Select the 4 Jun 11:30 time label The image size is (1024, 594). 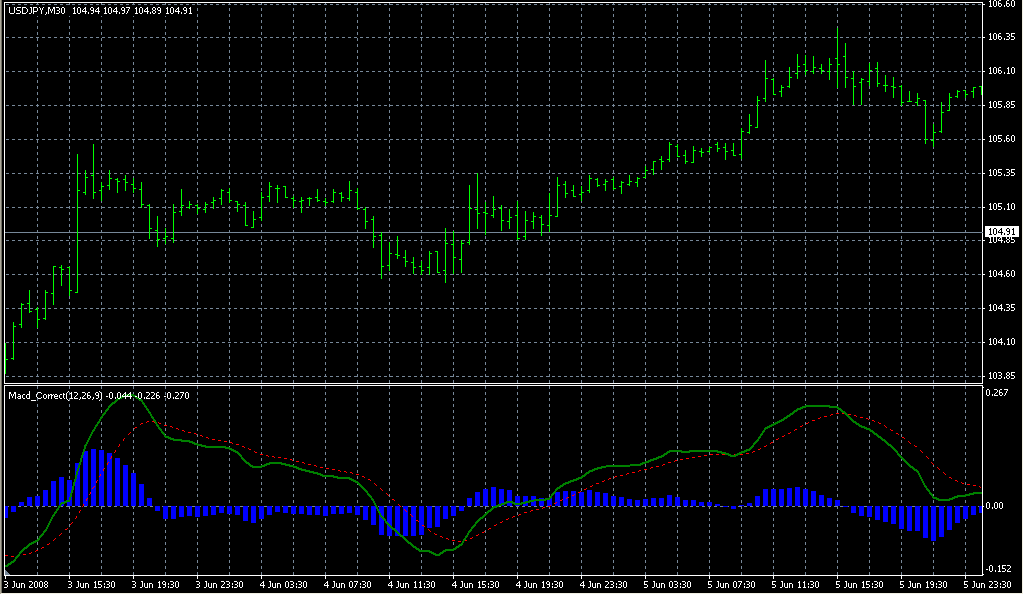pos(414,583)
